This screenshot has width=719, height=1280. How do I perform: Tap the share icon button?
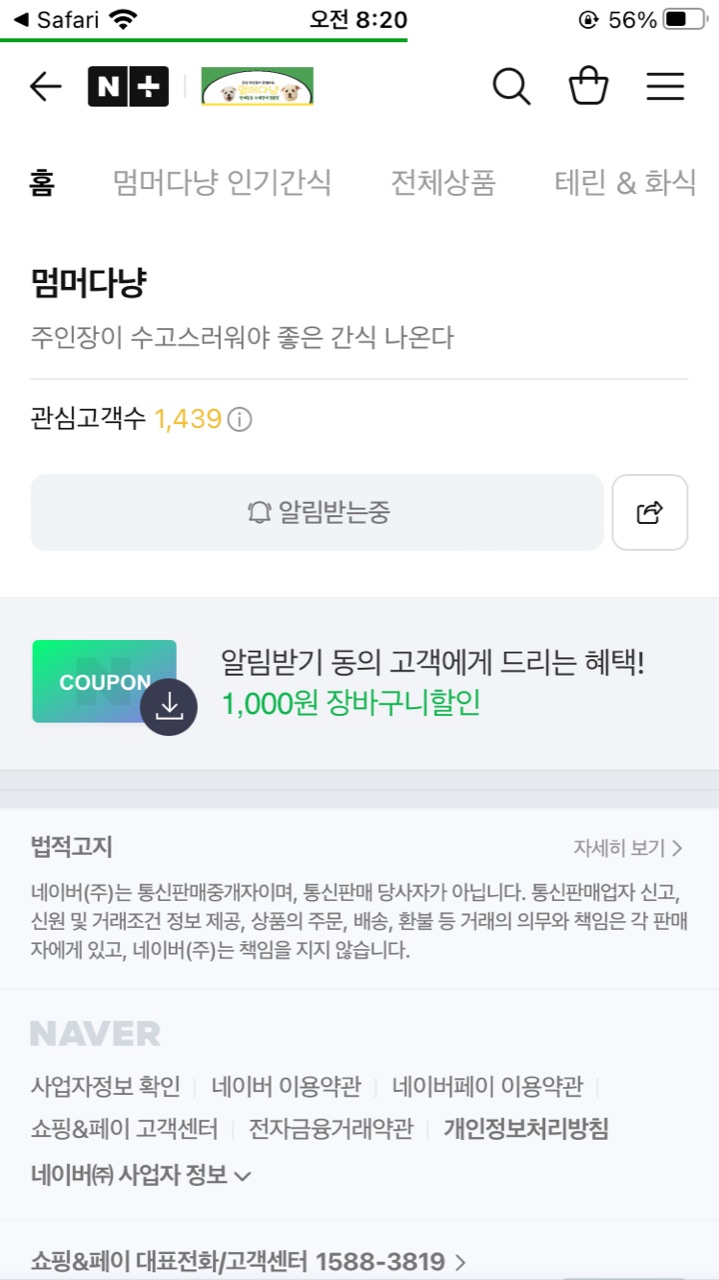[x=650, y=513]
